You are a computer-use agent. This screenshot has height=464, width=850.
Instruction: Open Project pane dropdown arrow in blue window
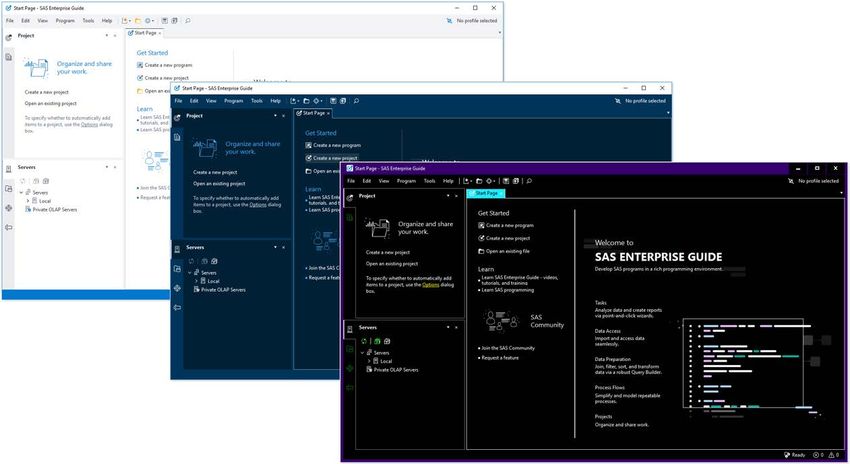(275, 115)
